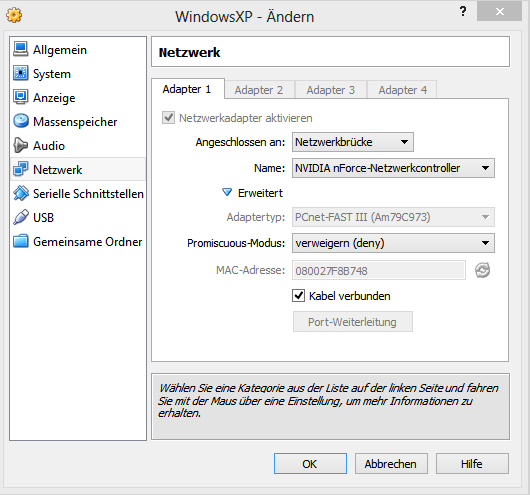
Task: Open the Adaptertyp dropdown
Action: pyautogui.click(x=393, y=217)
